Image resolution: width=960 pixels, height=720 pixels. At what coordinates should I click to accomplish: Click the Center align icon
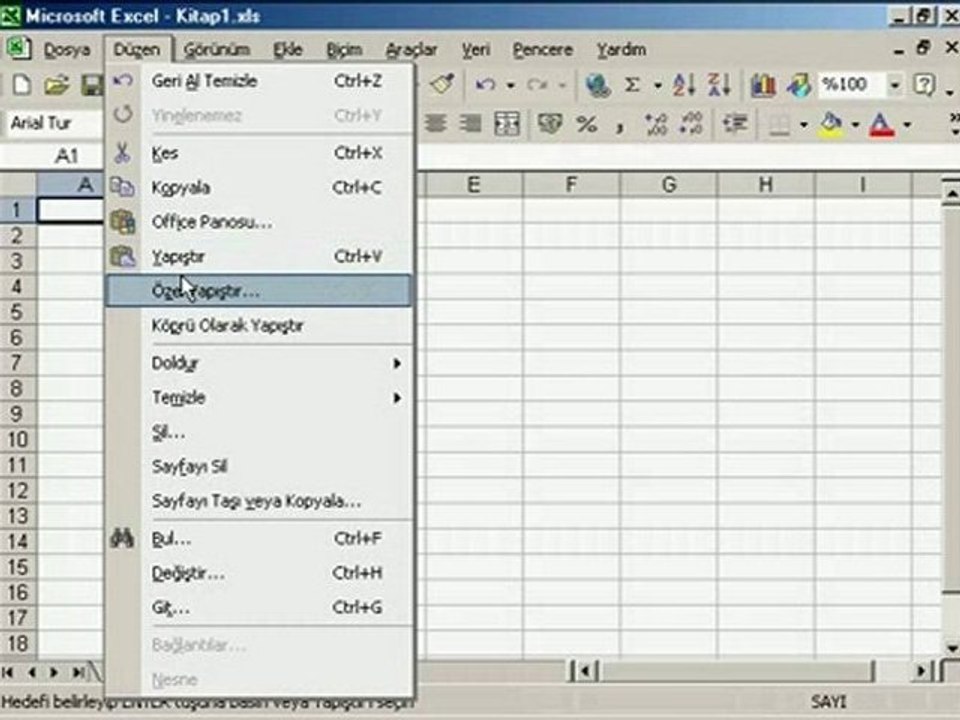[x=435, y=124]
